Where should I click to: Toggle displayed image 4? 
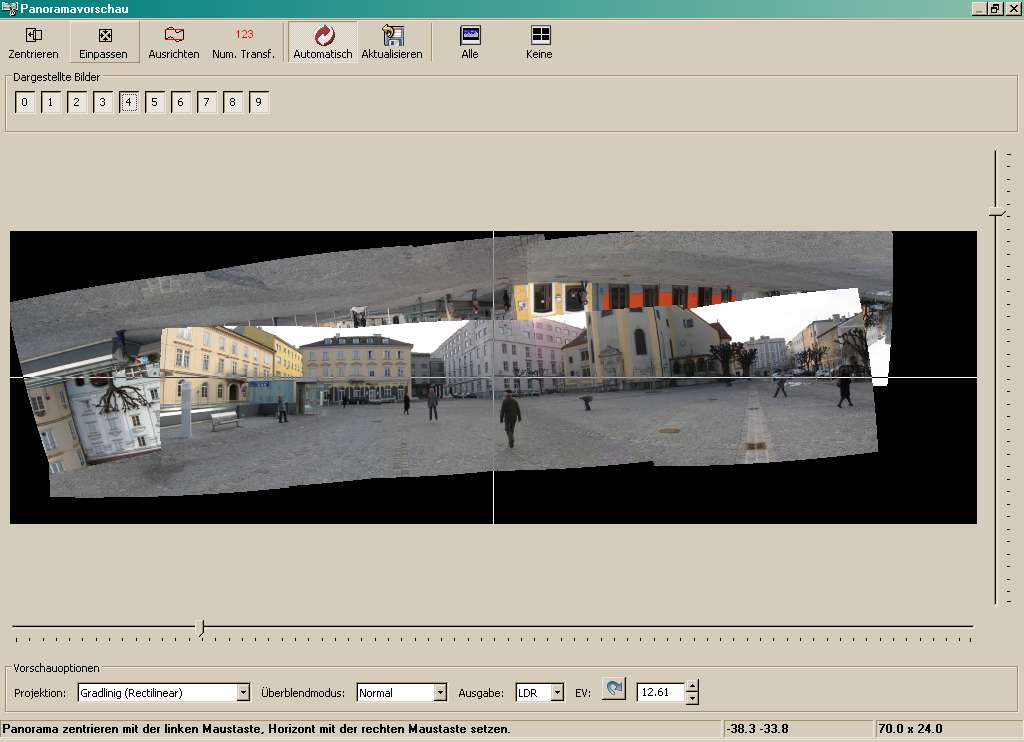pyautogui.click(x=129, y=102)
